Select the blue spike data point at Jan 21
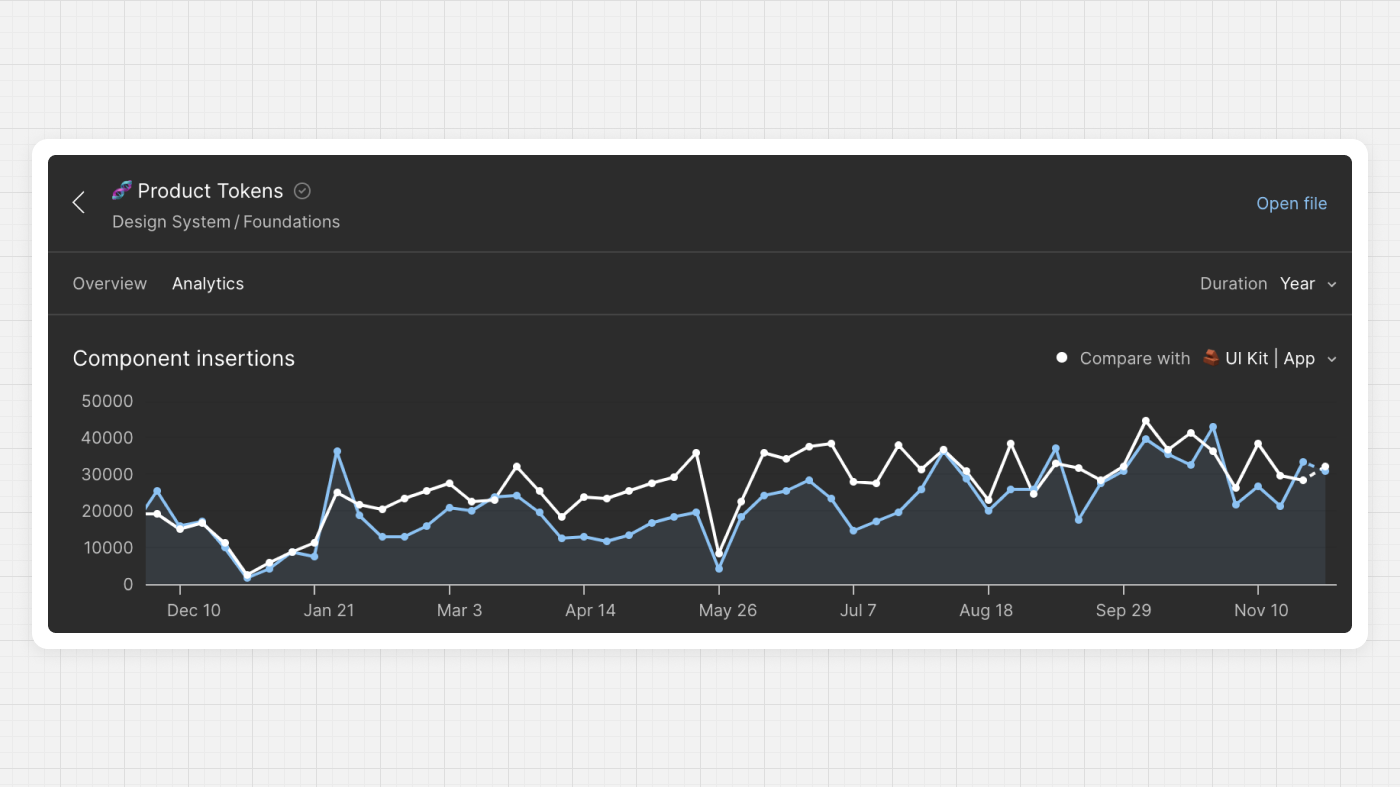This screenshot has height=787, width=1400. click(337, 452)
